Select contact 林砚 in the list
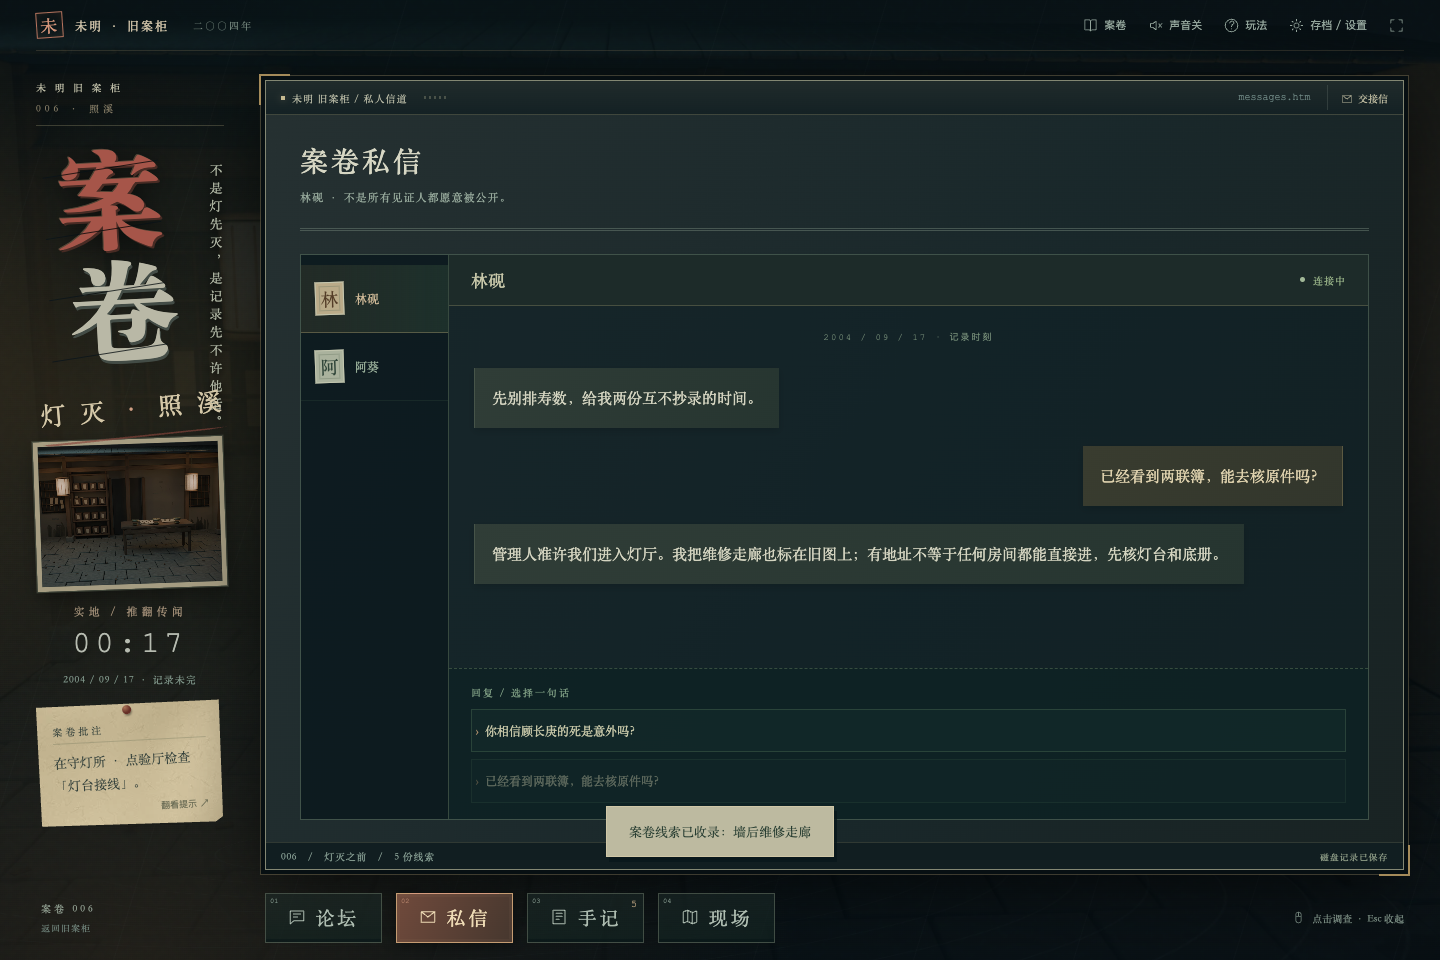Image resolution: width=1440 pixels, height=960 pixels. (x=375, y=299)
